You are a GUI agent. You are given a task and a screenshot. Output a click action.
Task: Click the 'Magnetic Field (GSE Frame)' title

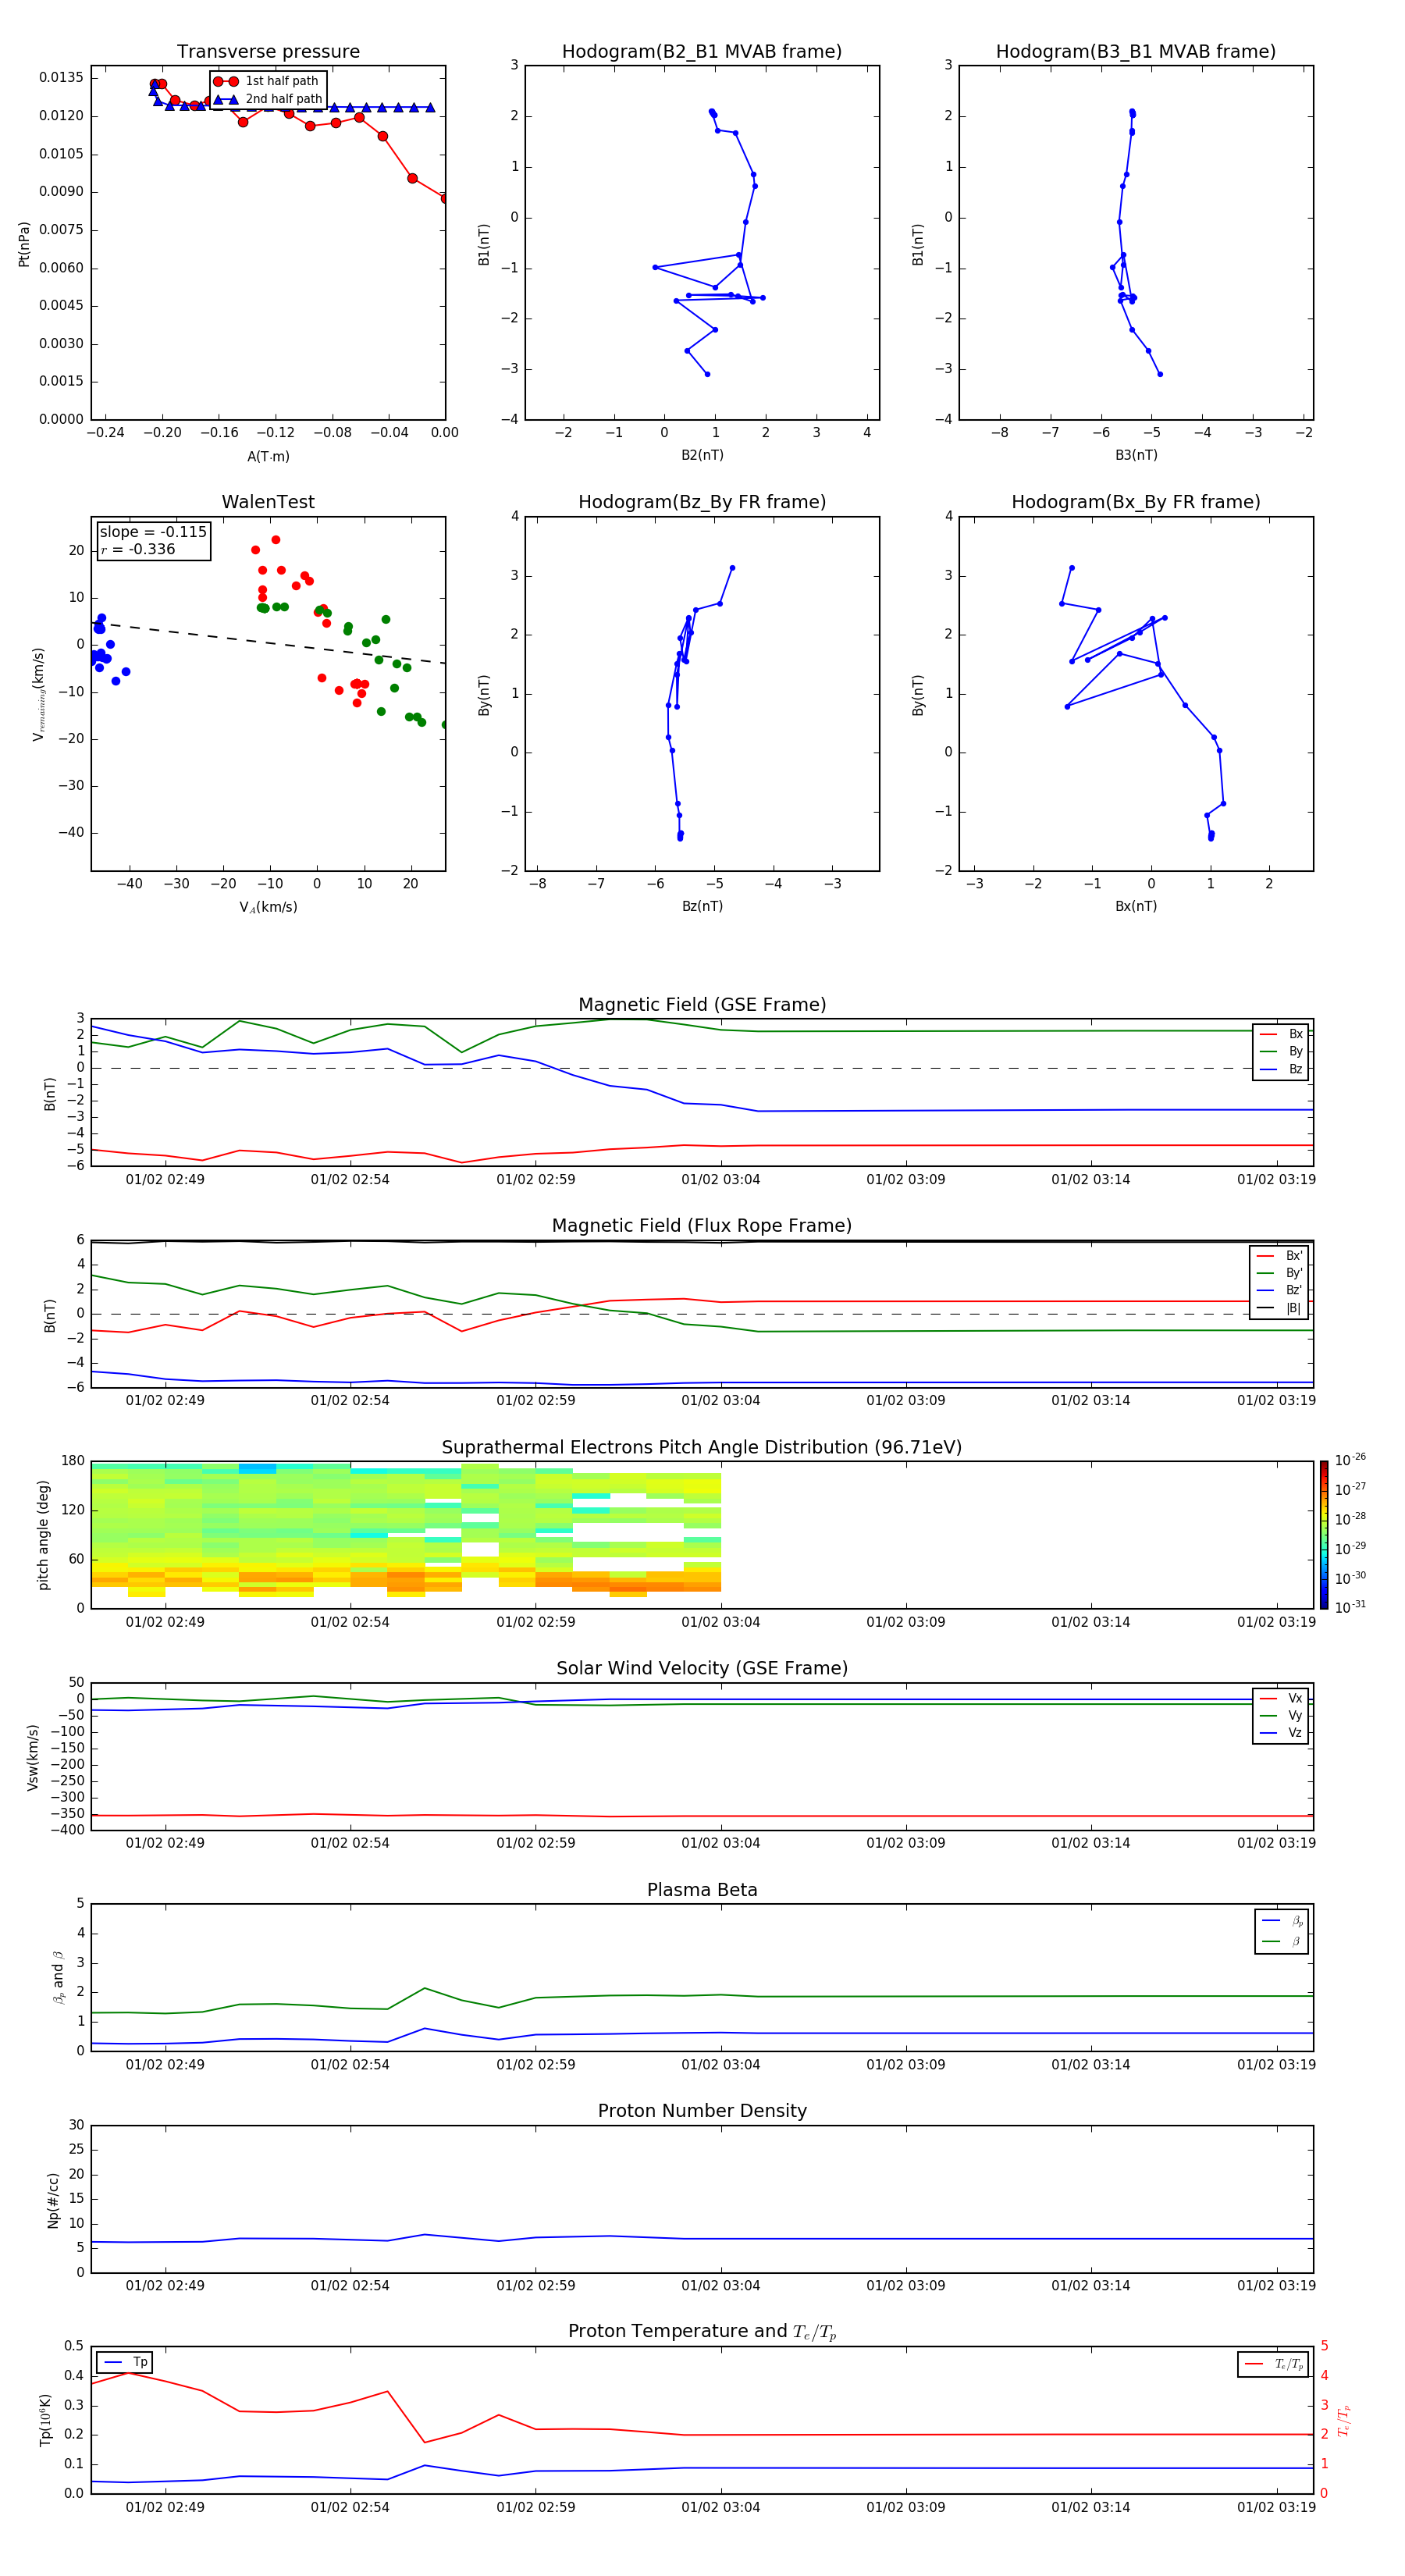pyautogui.click(x=702, y=1005)
